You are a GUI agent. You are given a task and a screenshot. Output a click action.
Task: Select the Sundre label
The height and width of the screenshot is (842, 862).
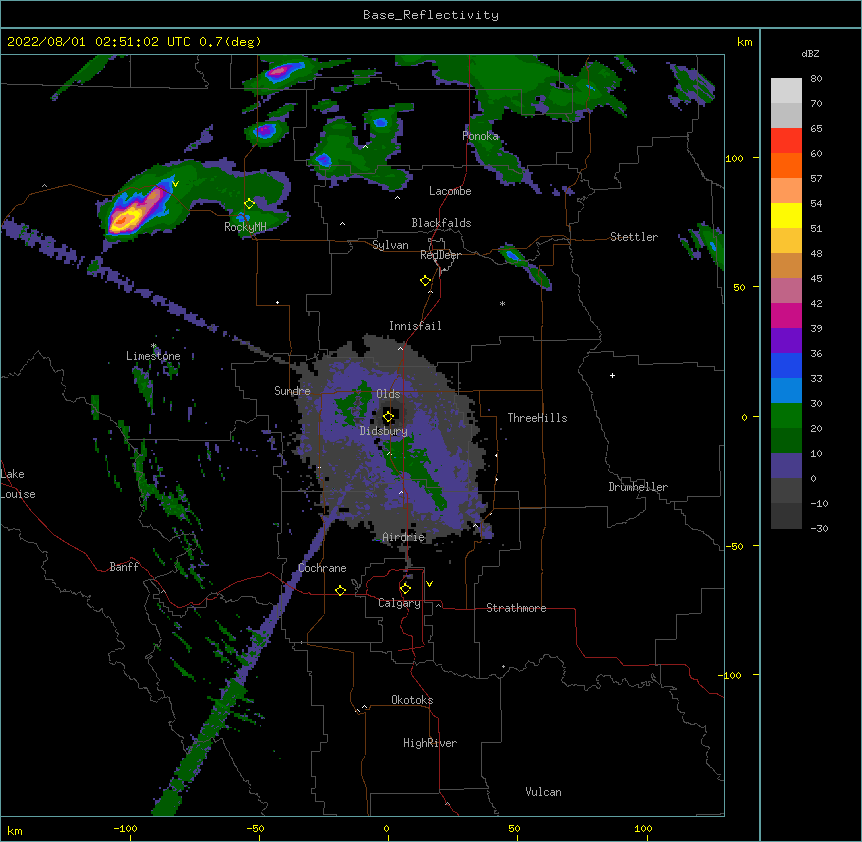point(292,391)
